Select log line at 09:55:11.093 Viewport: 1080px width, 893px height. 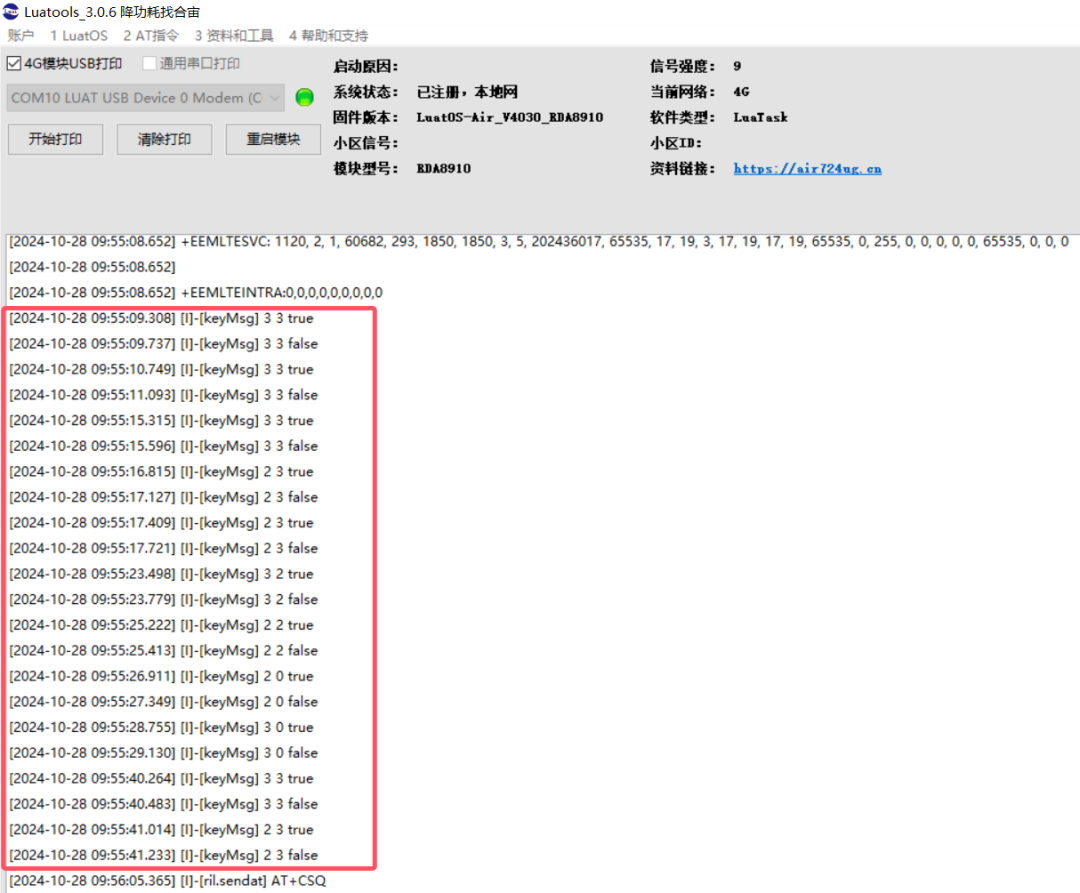163,395
